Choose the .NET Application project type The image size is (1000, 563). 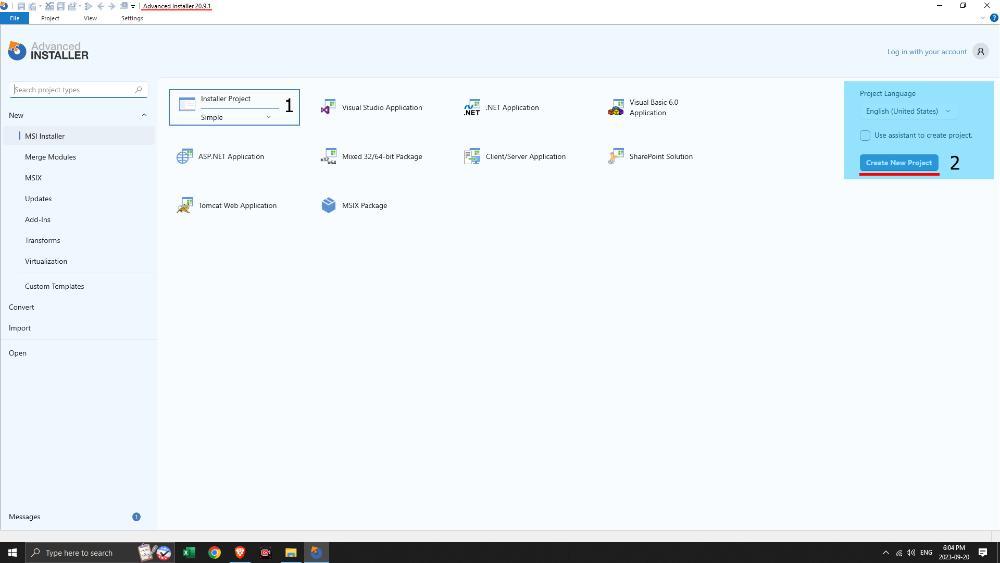[471, 108]
